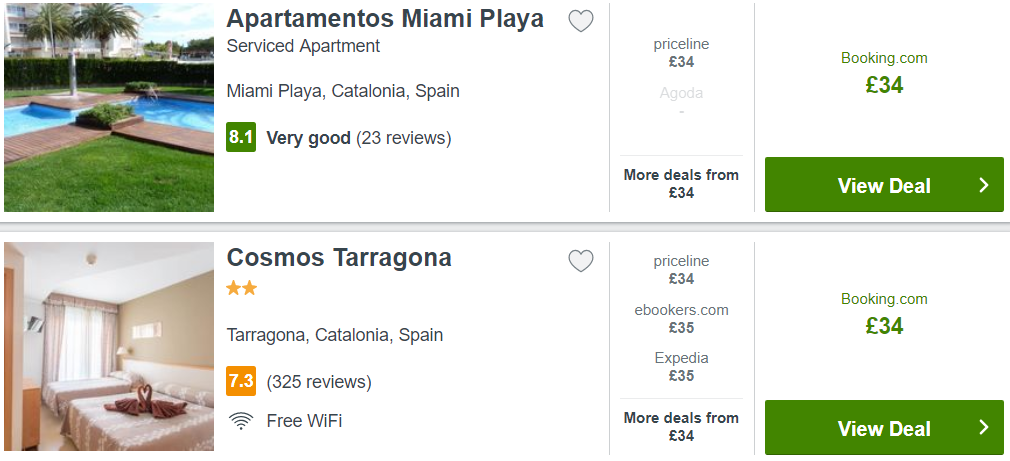Image resolution: width=1010 pixels, height=461 pixels.
Task: Expand More deals from £34 for Cosmos Tarragona
Action: point(681,426)
